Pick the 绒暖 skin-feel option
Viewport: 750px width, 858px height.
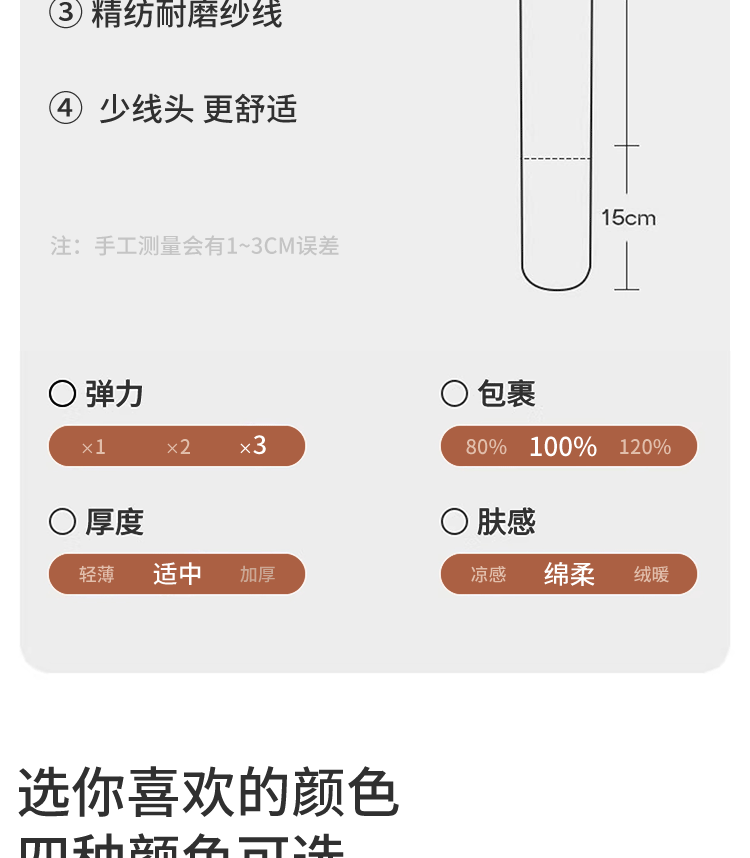point(651,575)
